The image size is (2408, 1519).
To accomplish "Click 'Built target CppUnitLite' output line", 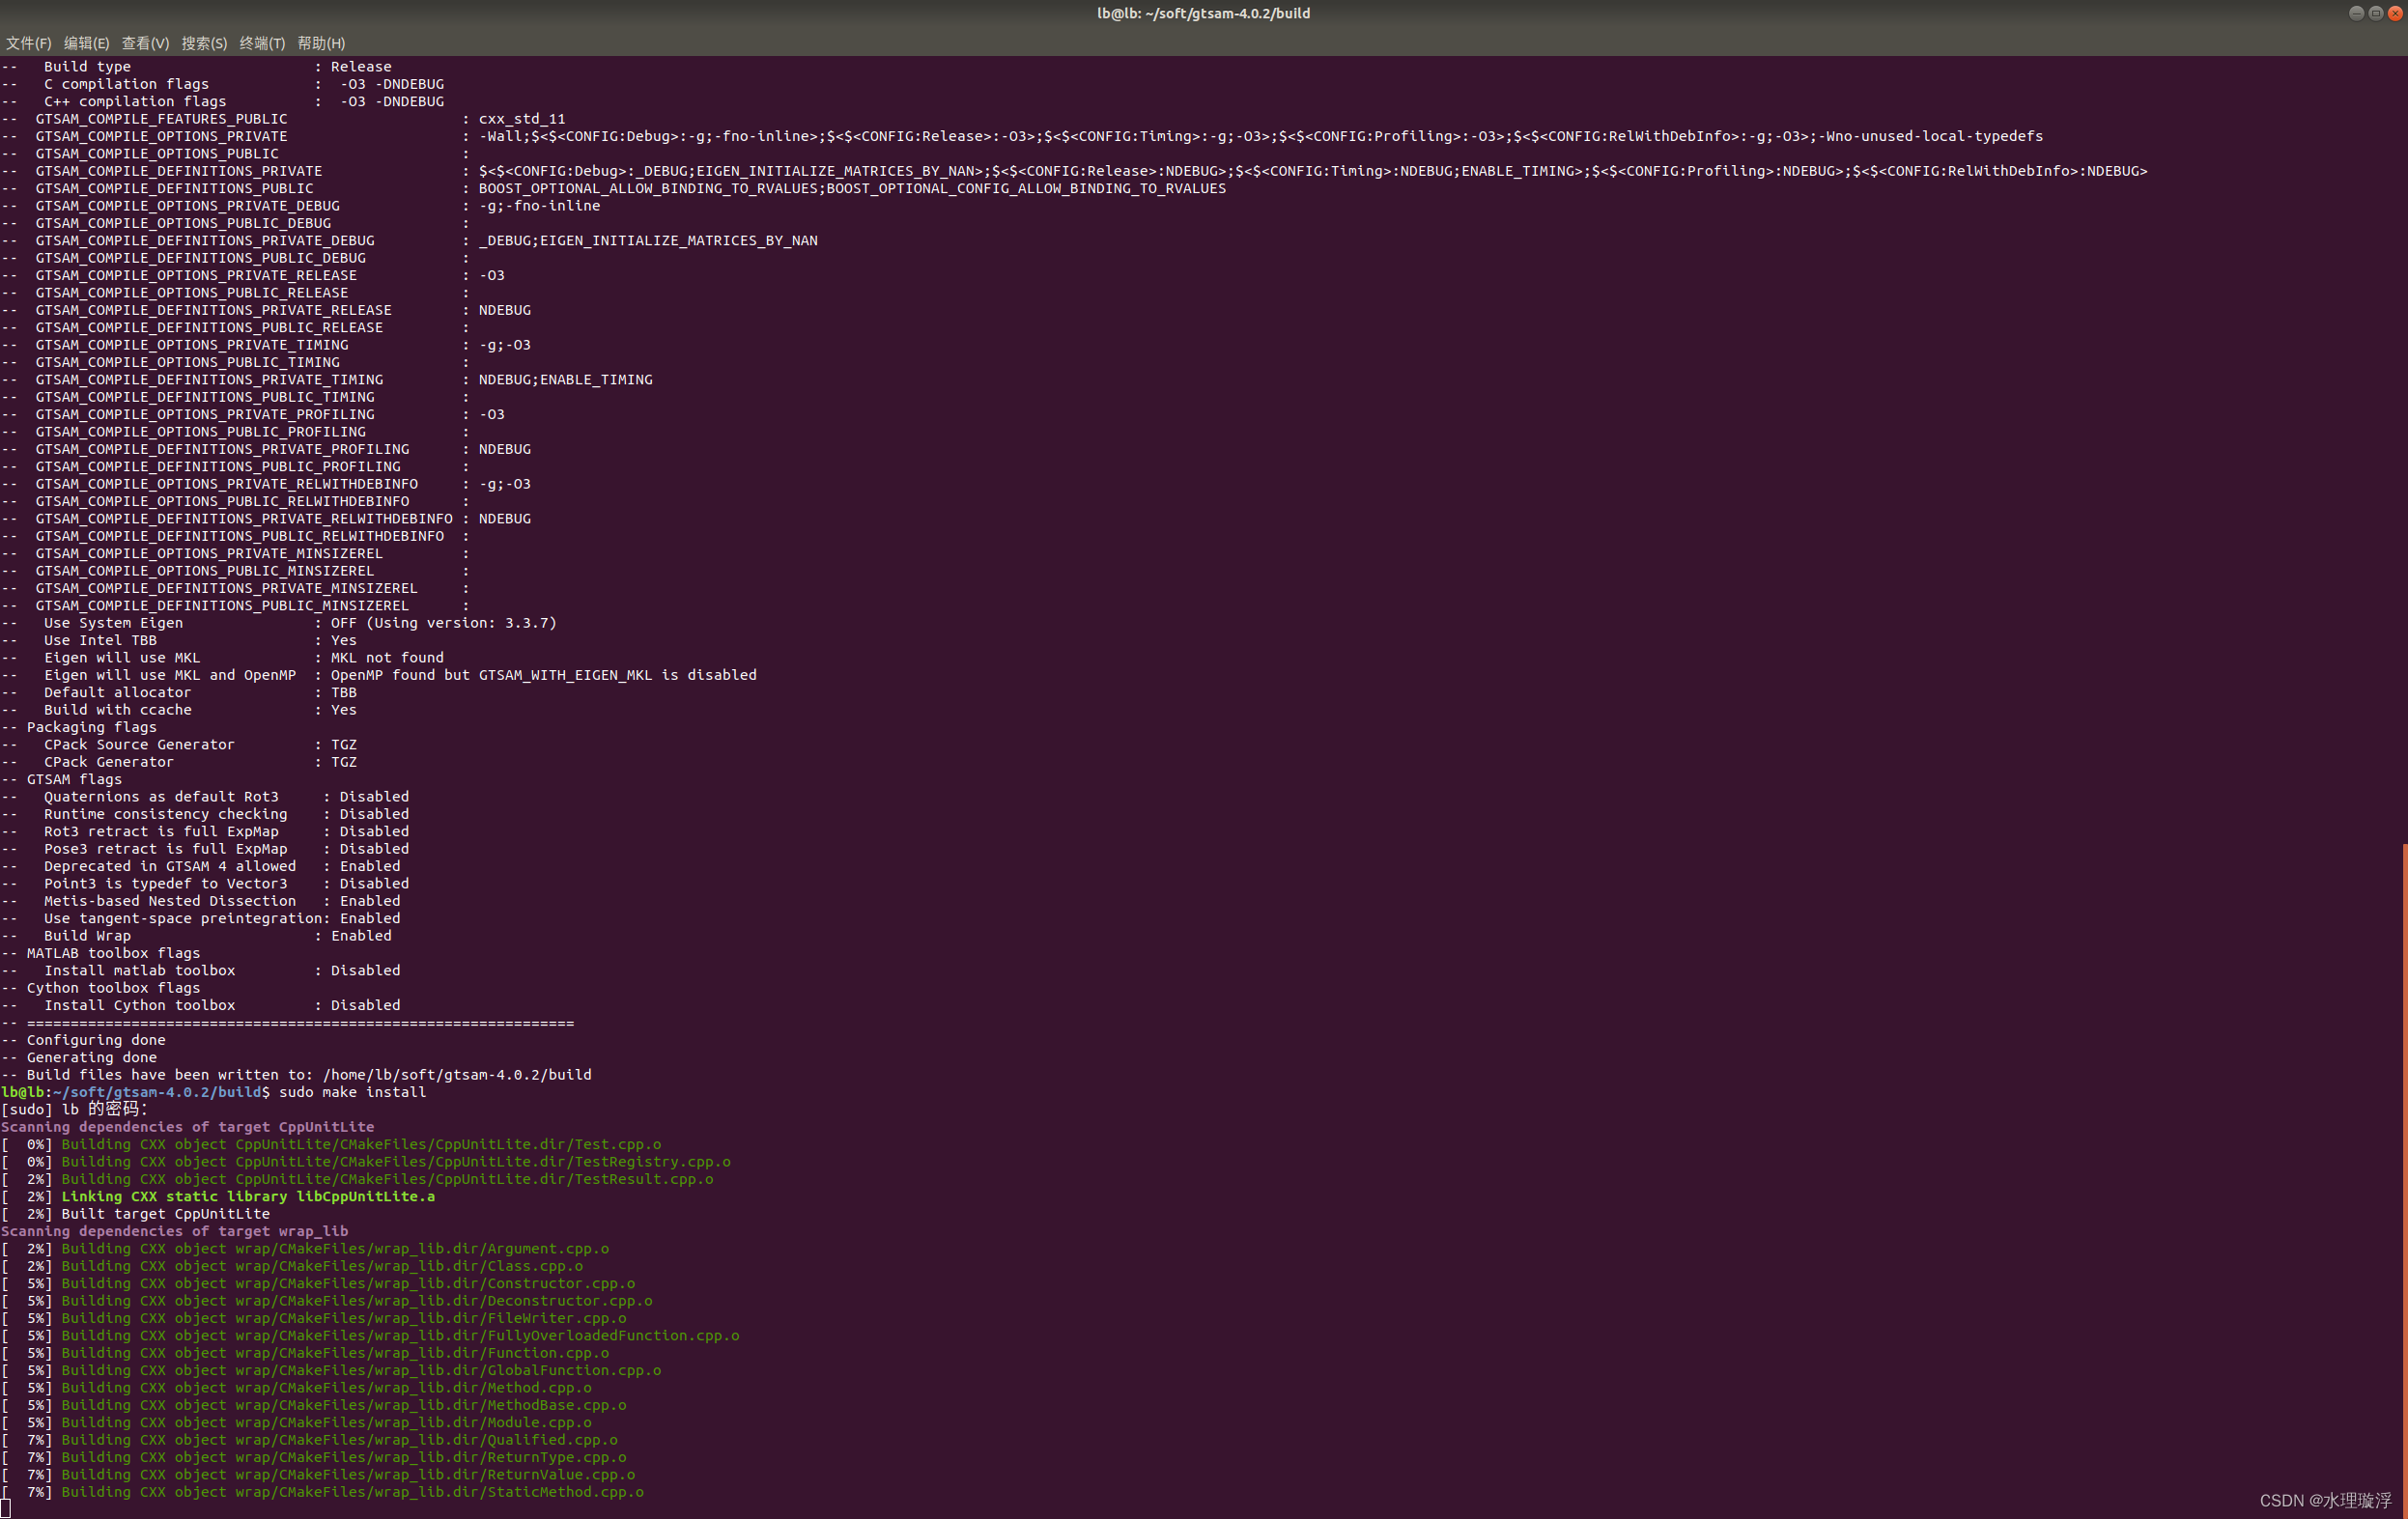I will [165, 1213].
